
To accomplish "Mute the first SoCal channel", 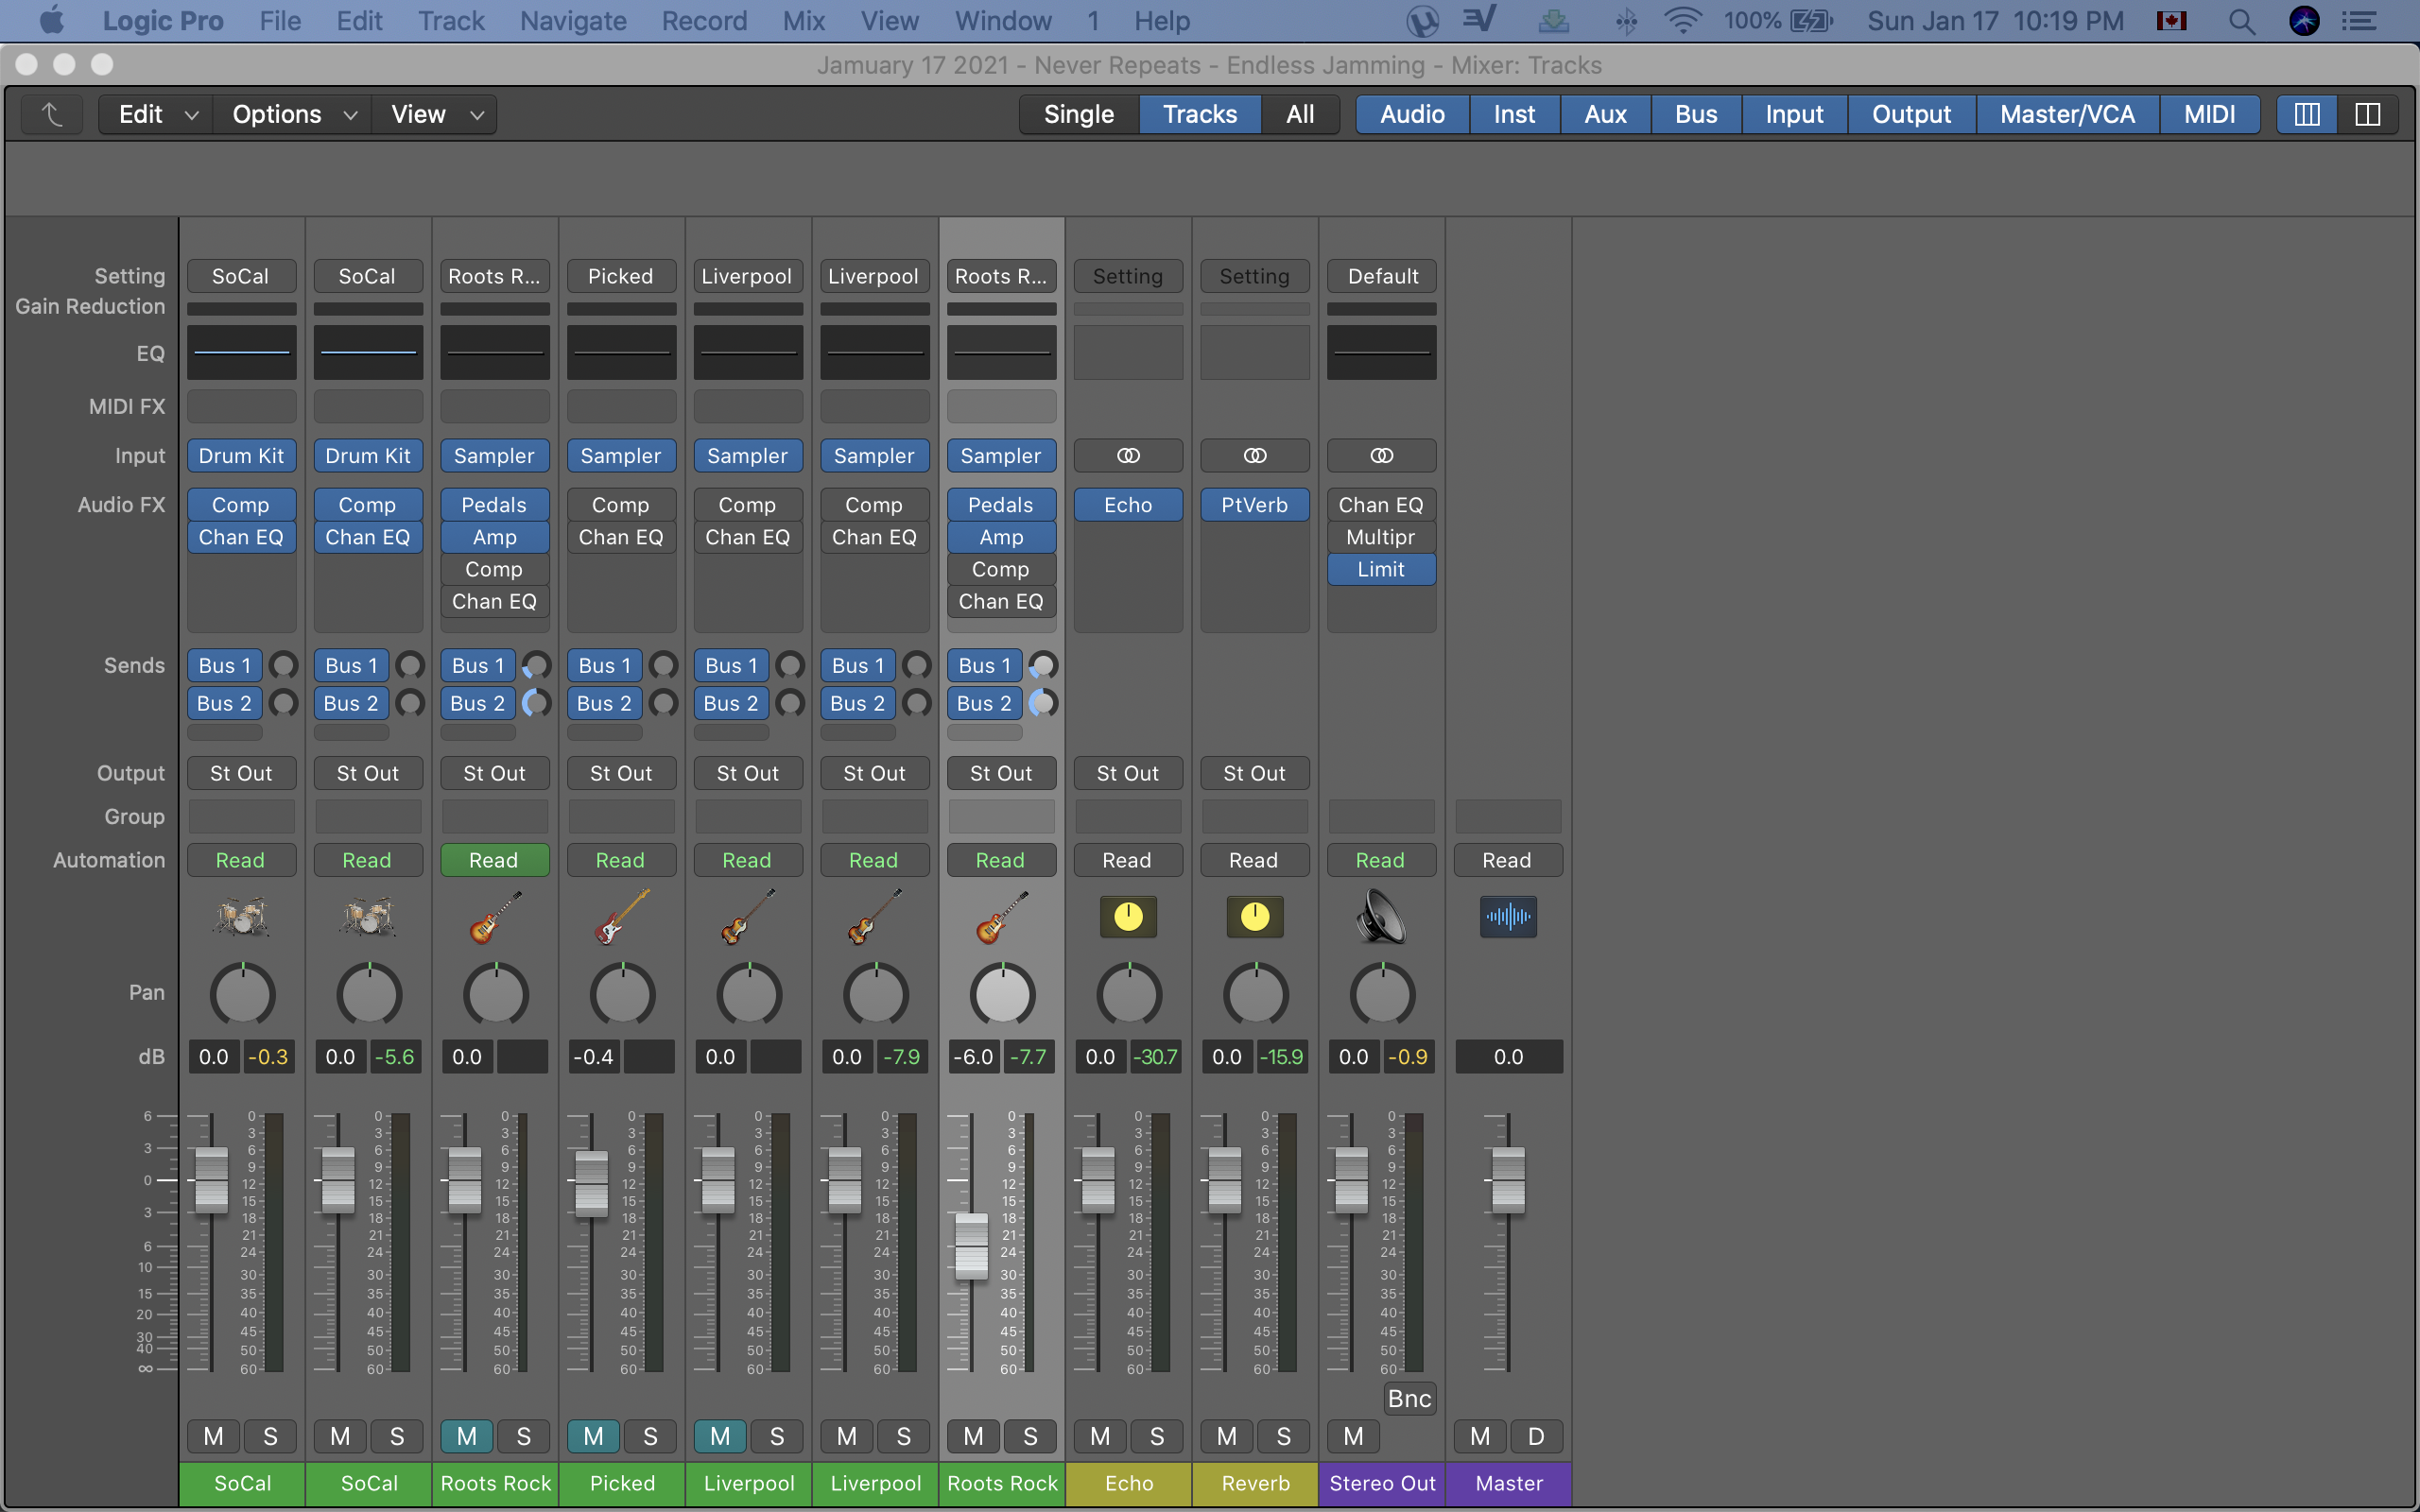I will tap(213, 1436).
